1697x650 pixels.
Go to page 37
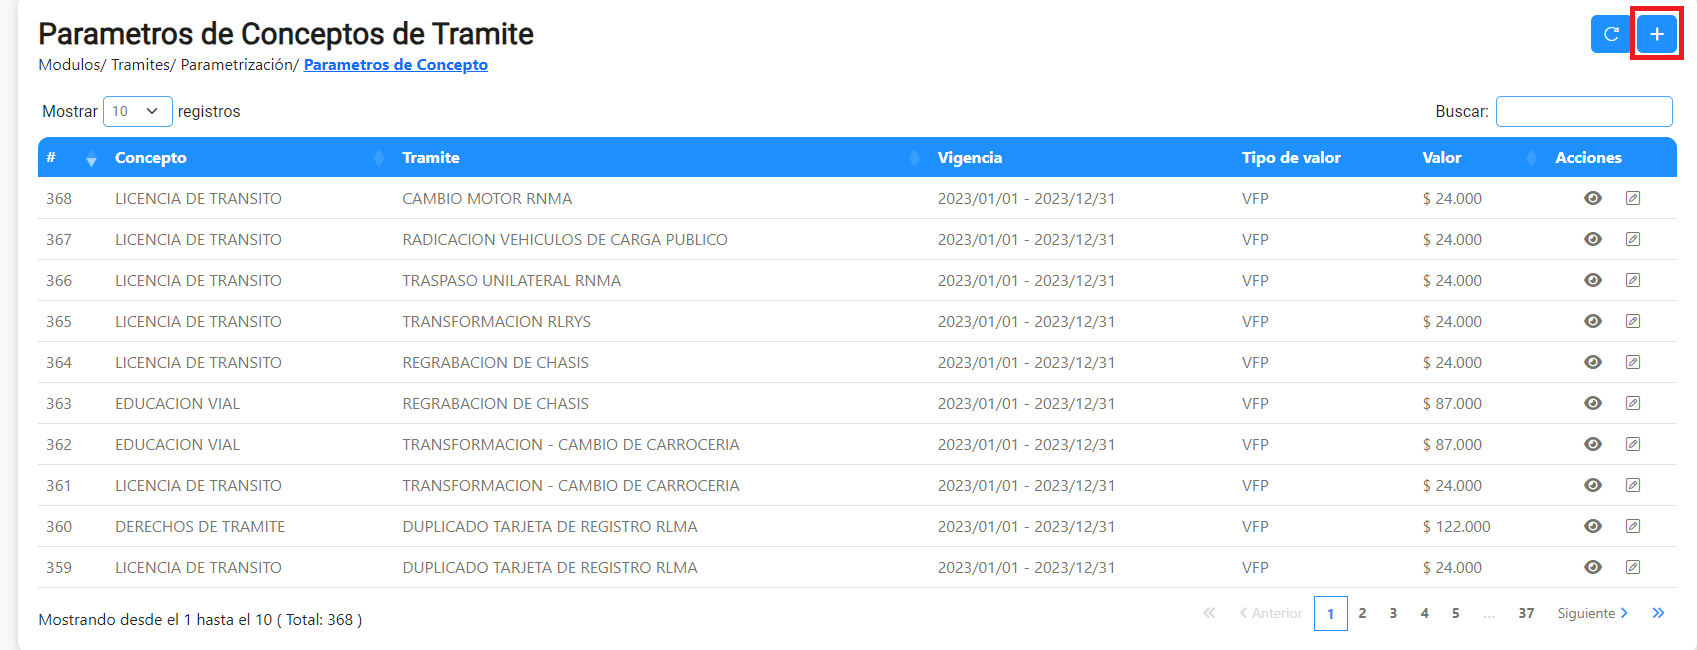click(x=1526, y=613)
